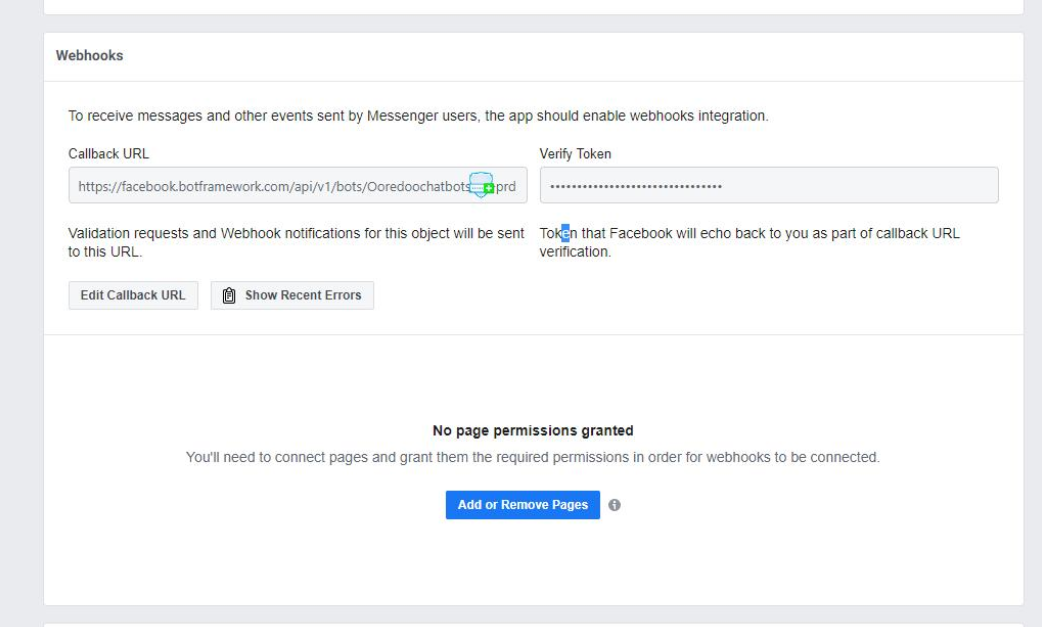
Task: Click the card panel above the Webhooks section
Action: coord(533,6)
